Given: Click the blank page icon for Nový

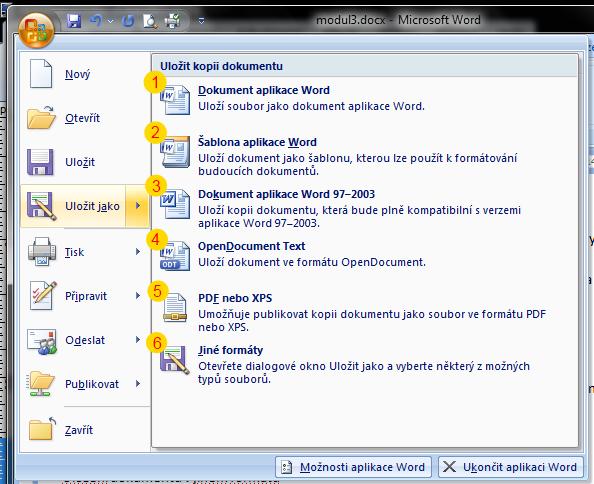Looking at the screenshot, I should click(41, 73).
